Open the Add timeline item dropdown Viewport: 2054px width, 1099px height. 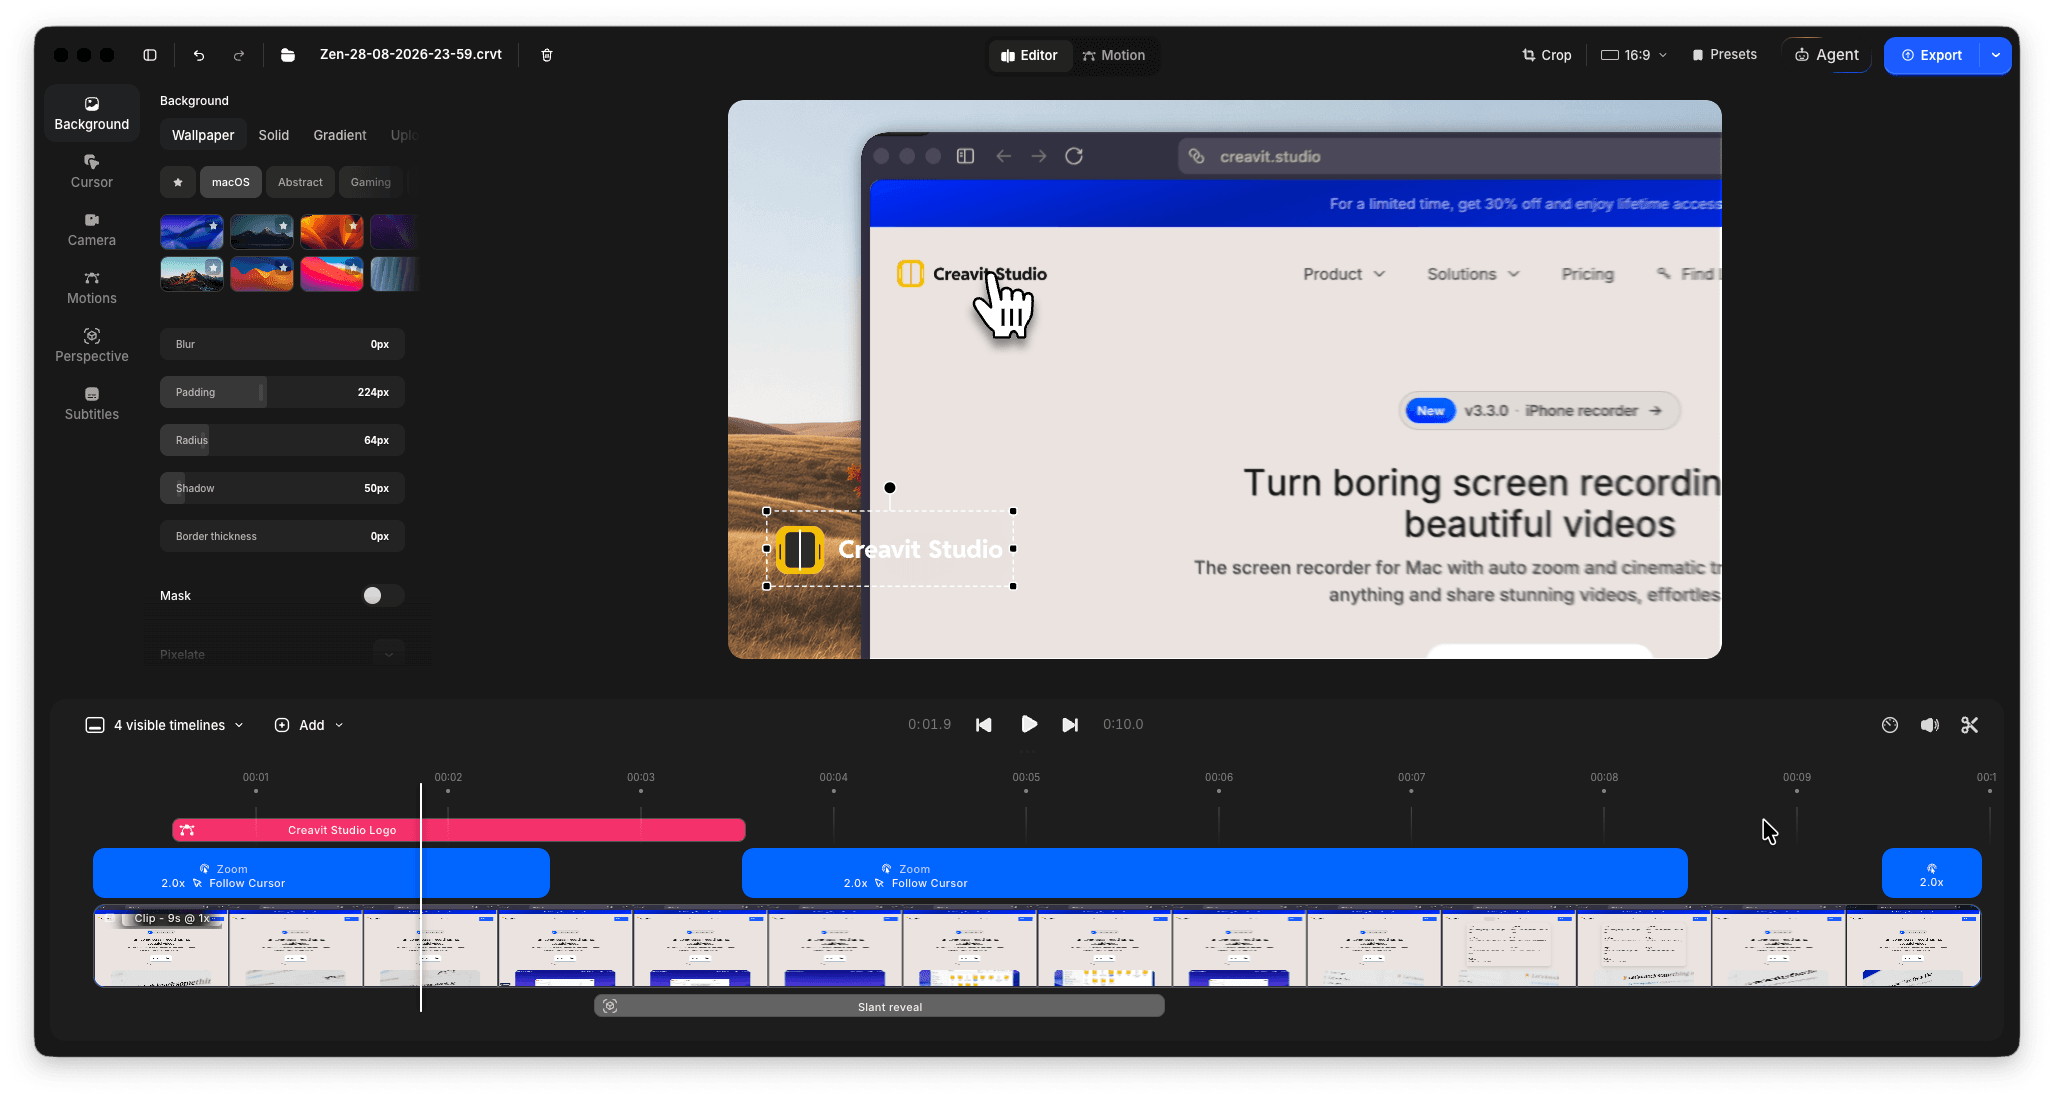(x=309, y=725)
